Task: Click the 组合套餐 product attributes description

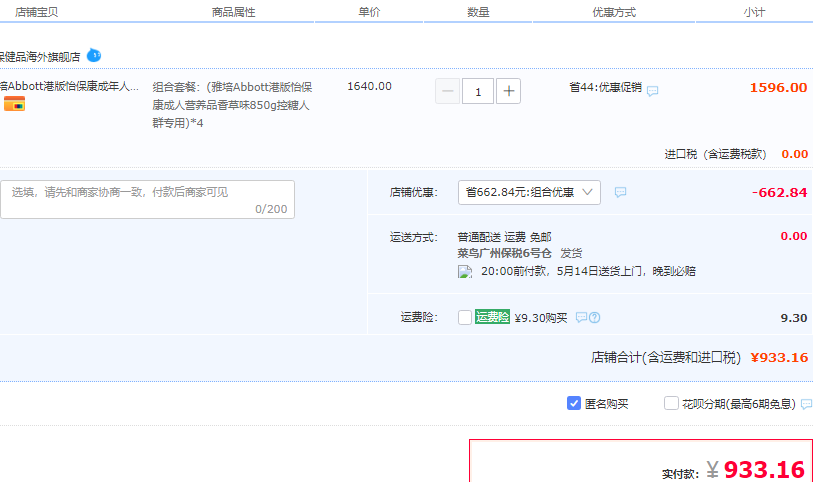Action: click(x=232, y=105)
